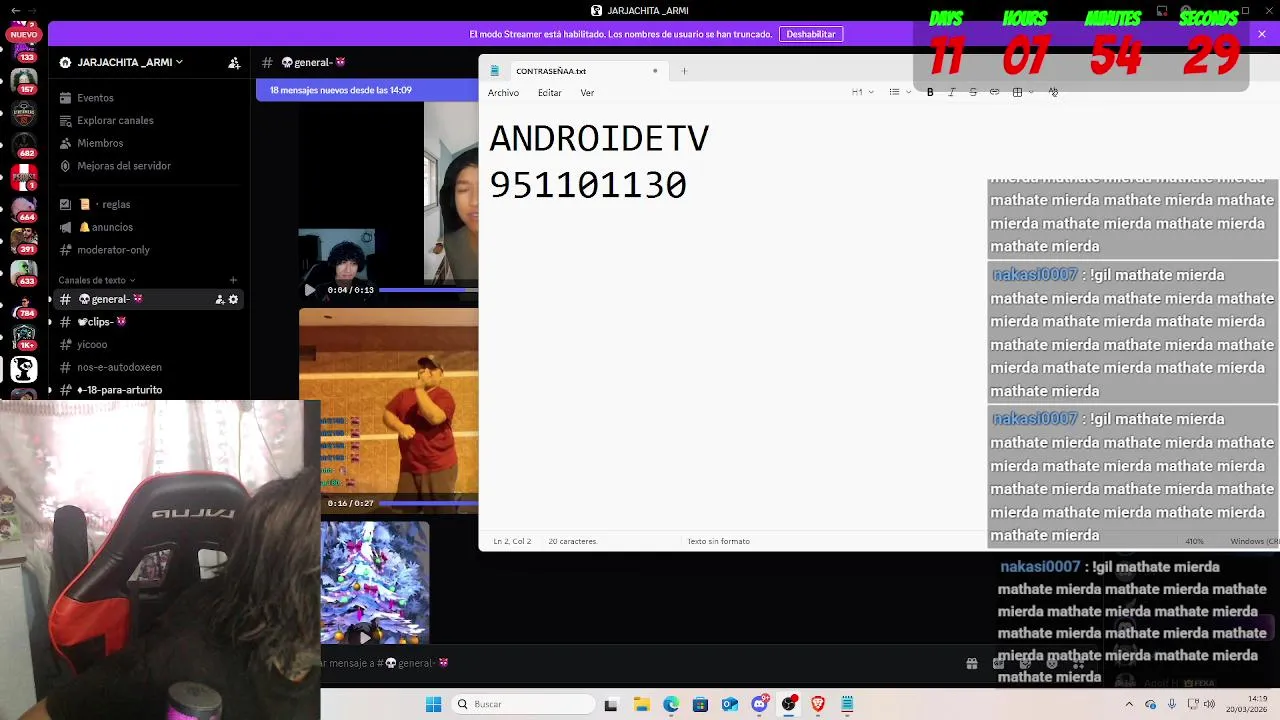The image size is (1280, 720).
Task: Show hidden system tray icons
Action: (1130, 704)
